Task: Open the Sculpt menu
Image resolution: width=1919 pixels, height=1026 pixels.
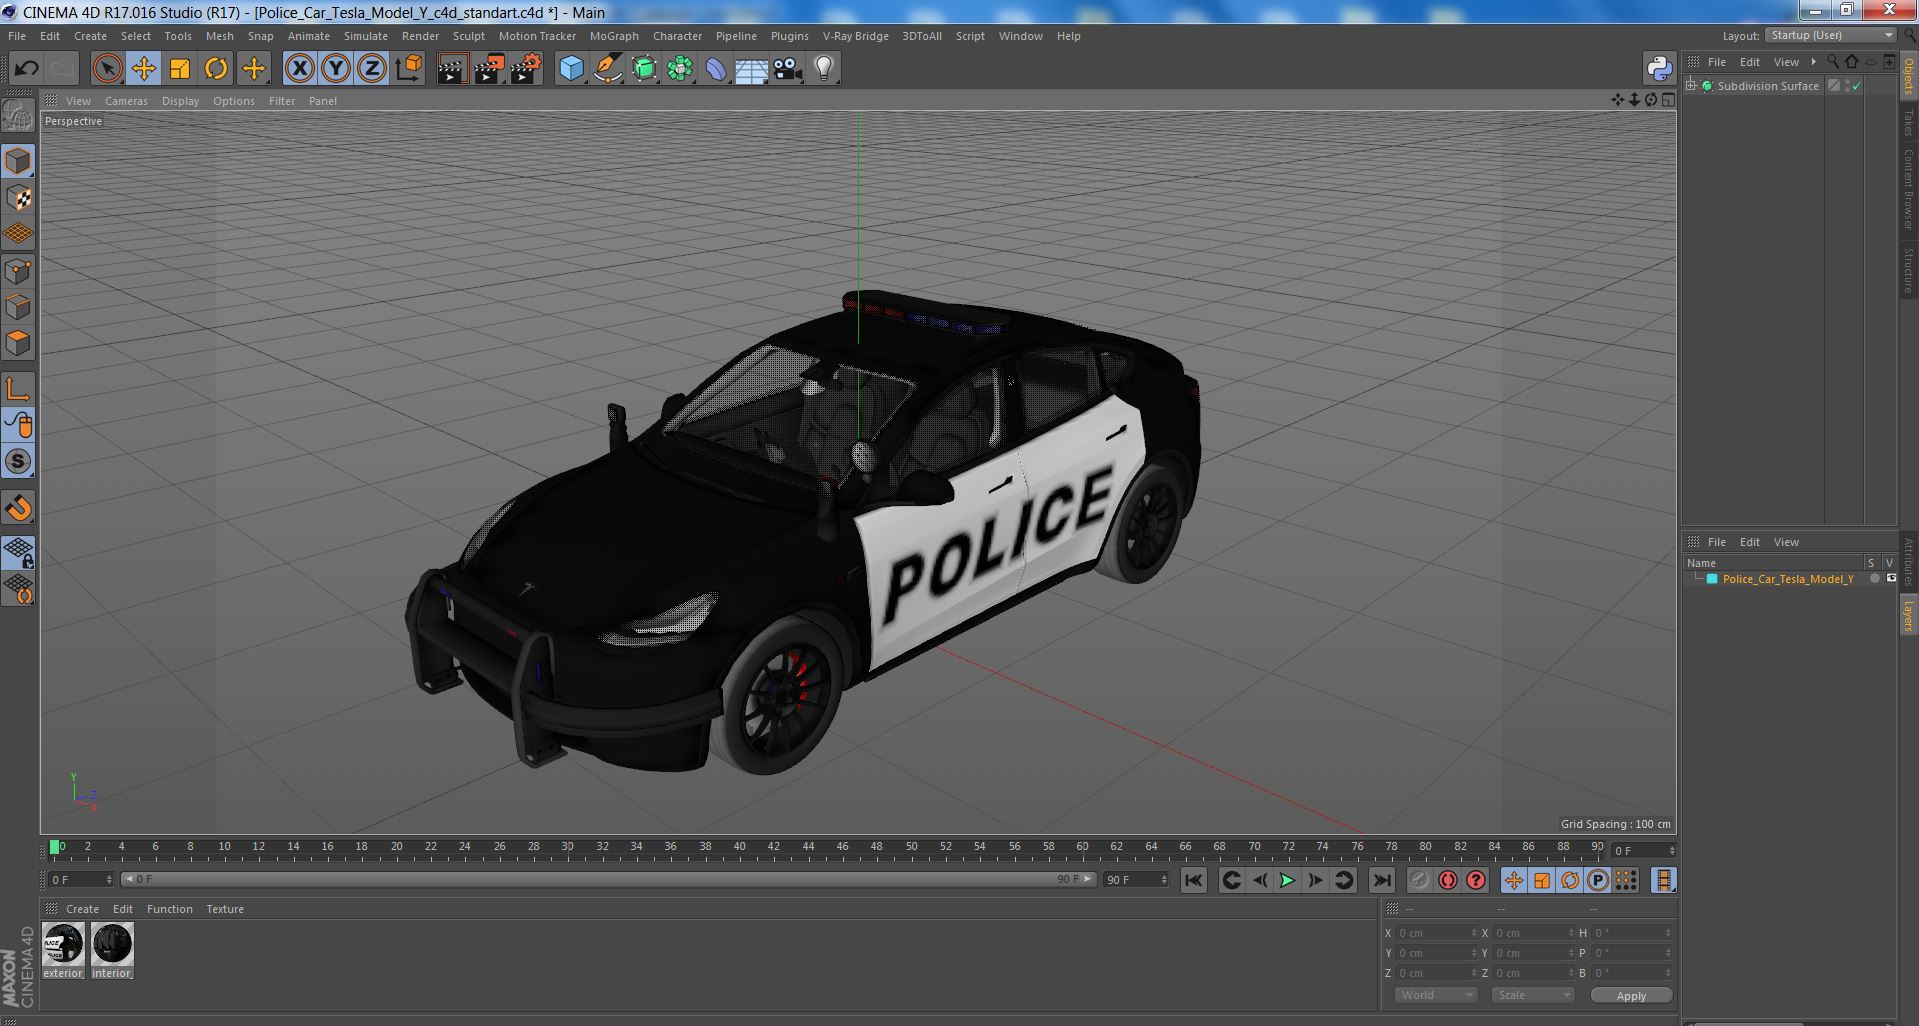Action: pos(468,36)
